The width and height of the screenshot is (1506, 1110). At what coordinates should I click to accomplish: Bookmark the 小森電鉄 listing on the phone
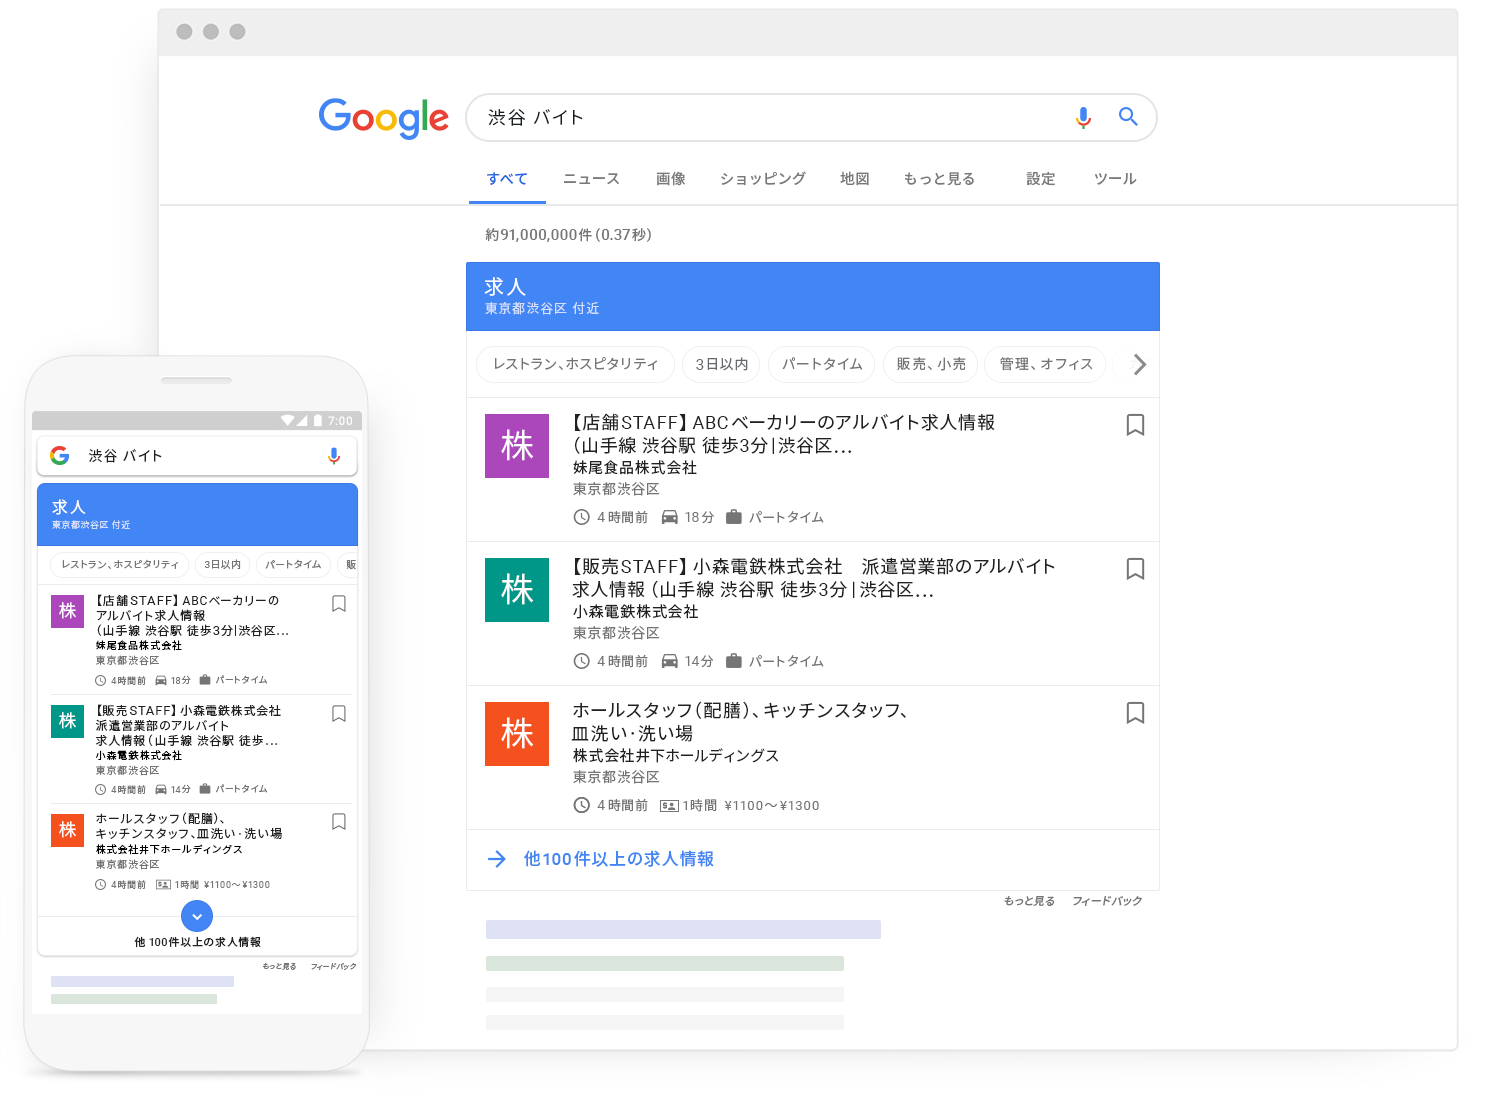click(339, 714)
